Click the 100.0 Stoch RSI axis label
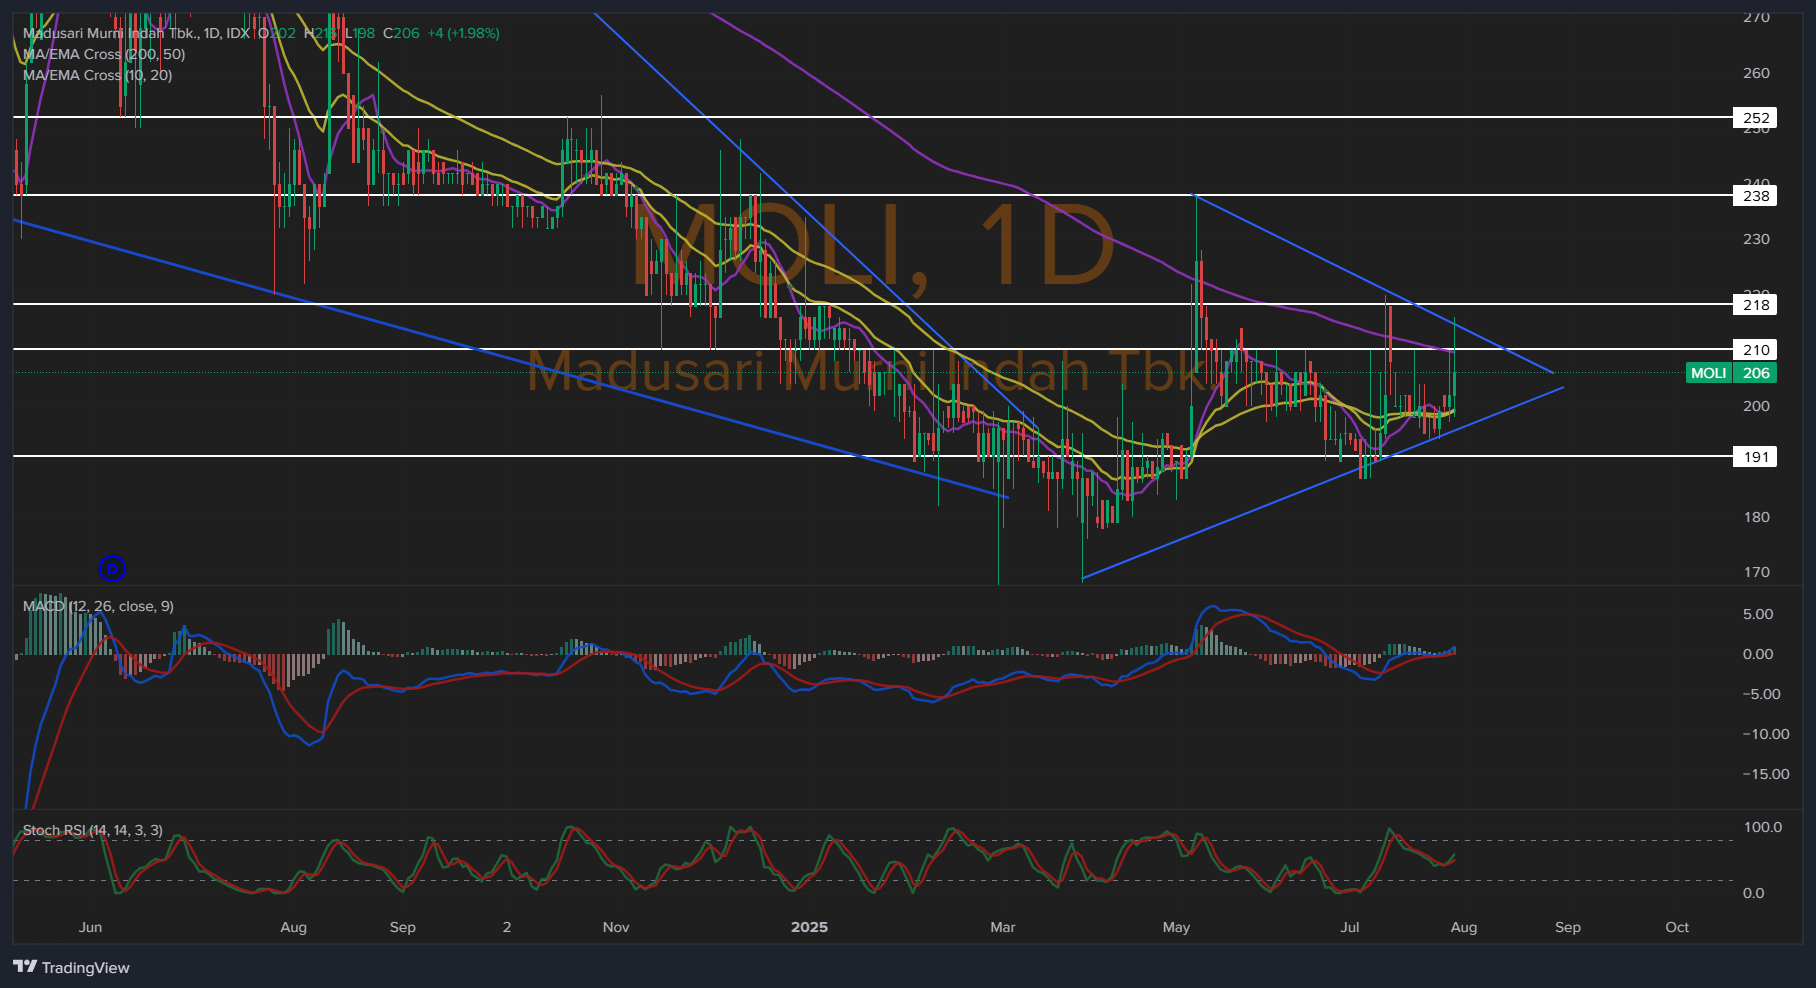 (x=1763, y=827)
